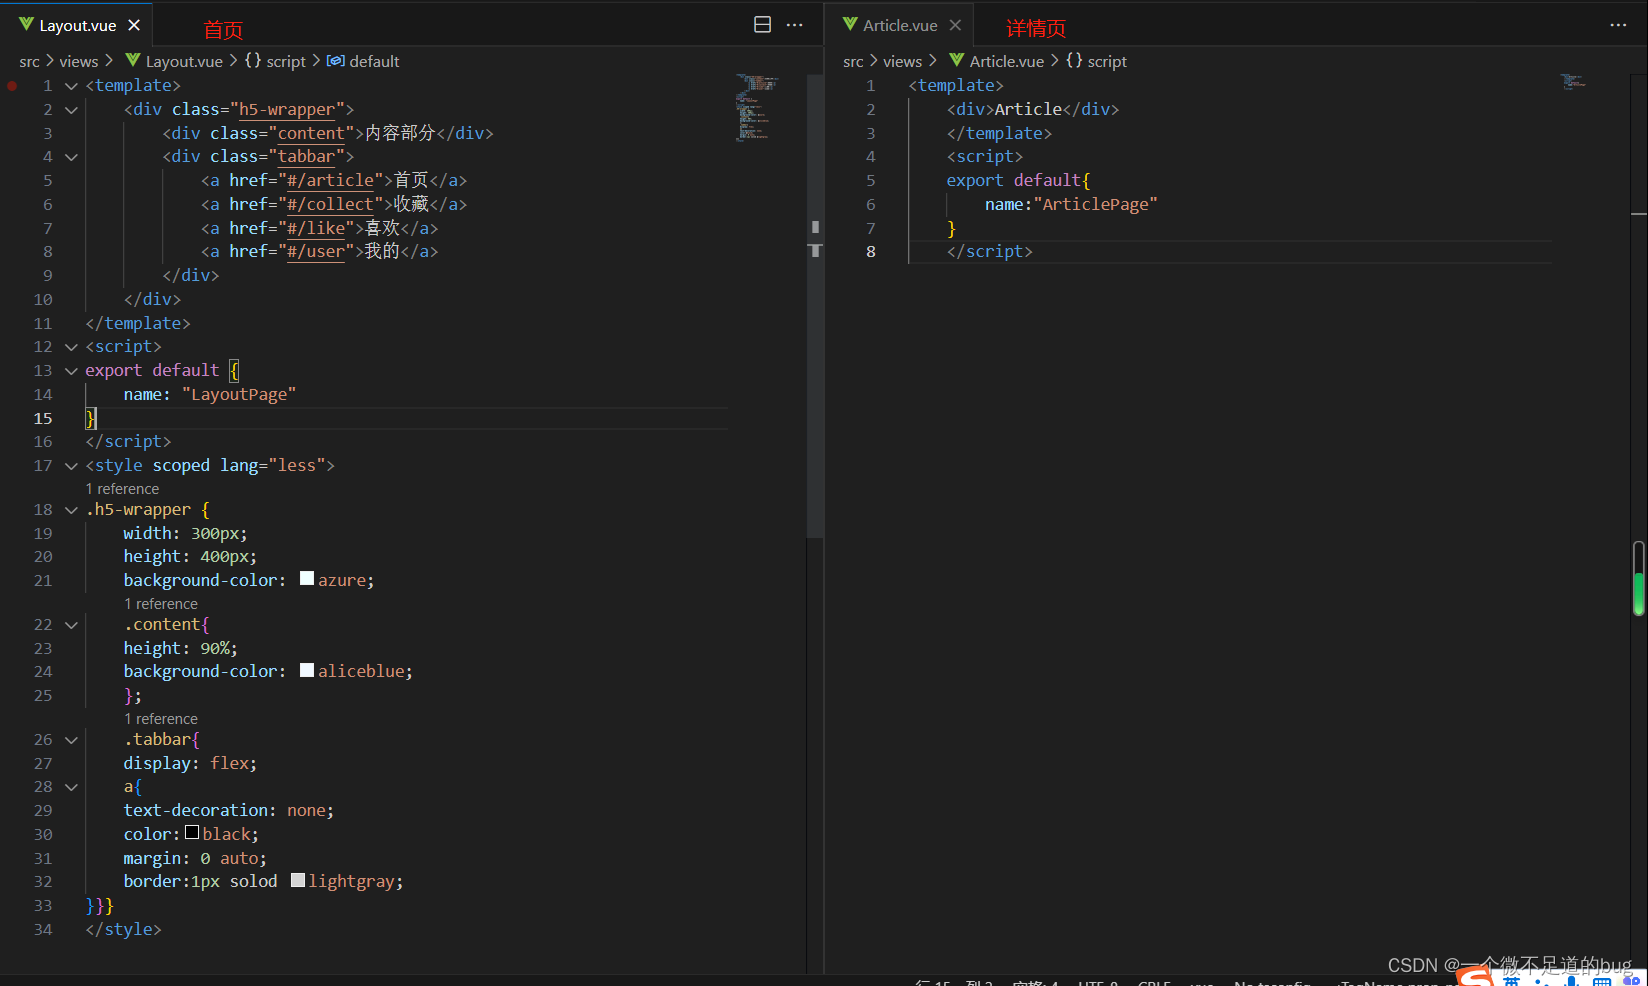Switch to the Layout.vue tab
The height and width of the screenshot is (986, 1648).
point(78,25)
